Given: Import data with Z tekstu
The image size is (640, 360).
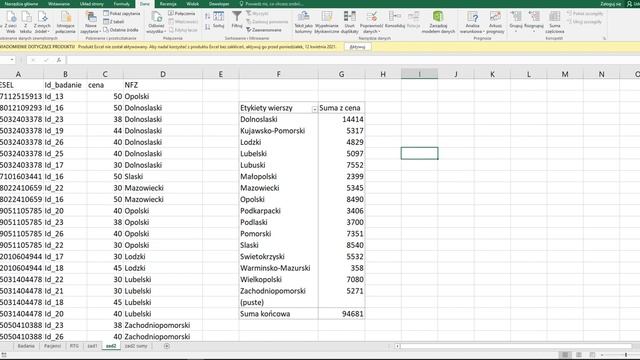Looking at the screenshot, I should click(x=26, y=22).
